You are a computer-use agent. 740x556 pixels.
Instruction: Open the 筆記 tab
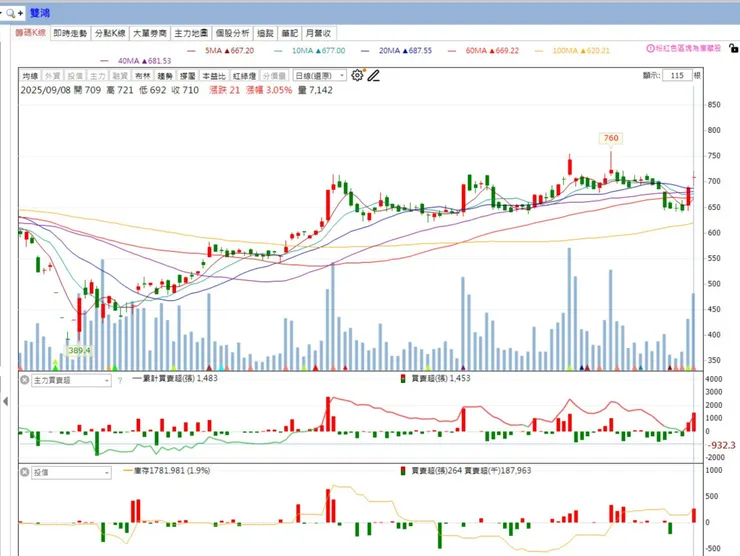[289, 33]
